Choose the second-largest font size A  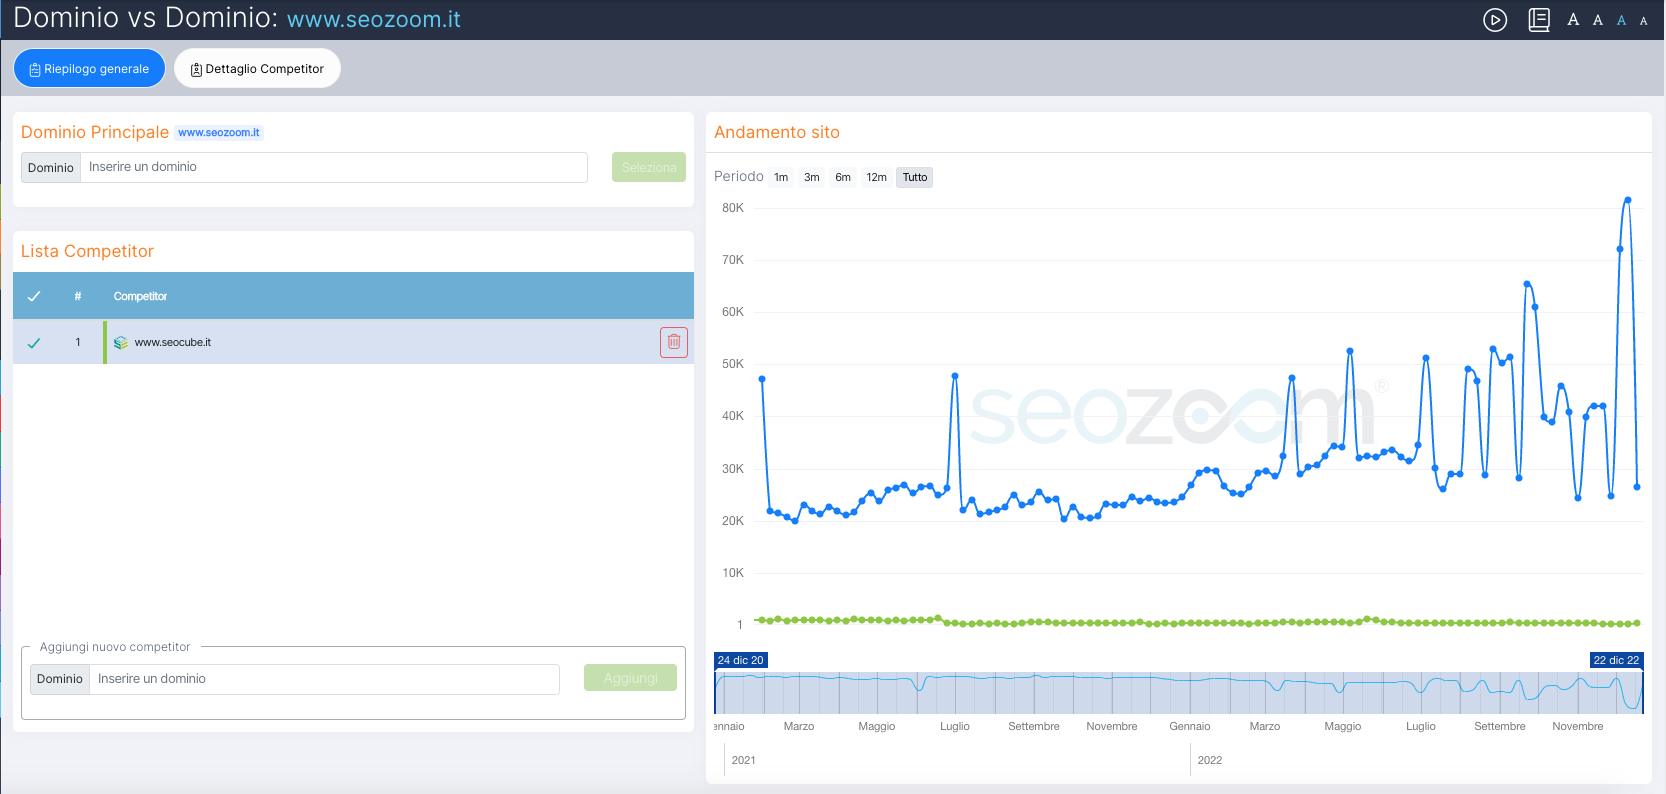(x=1598, y=20)
